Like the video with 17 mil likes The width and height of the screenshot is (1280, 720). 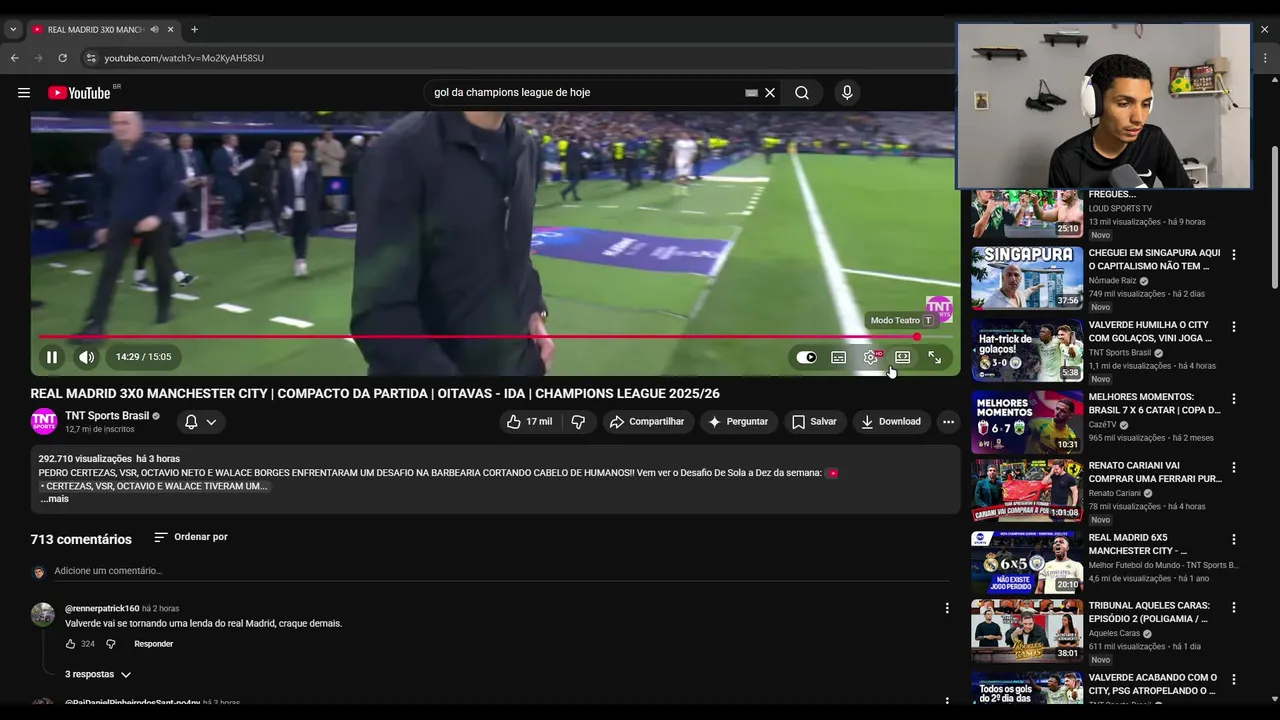pyautogui.click(x=529, y=422)
